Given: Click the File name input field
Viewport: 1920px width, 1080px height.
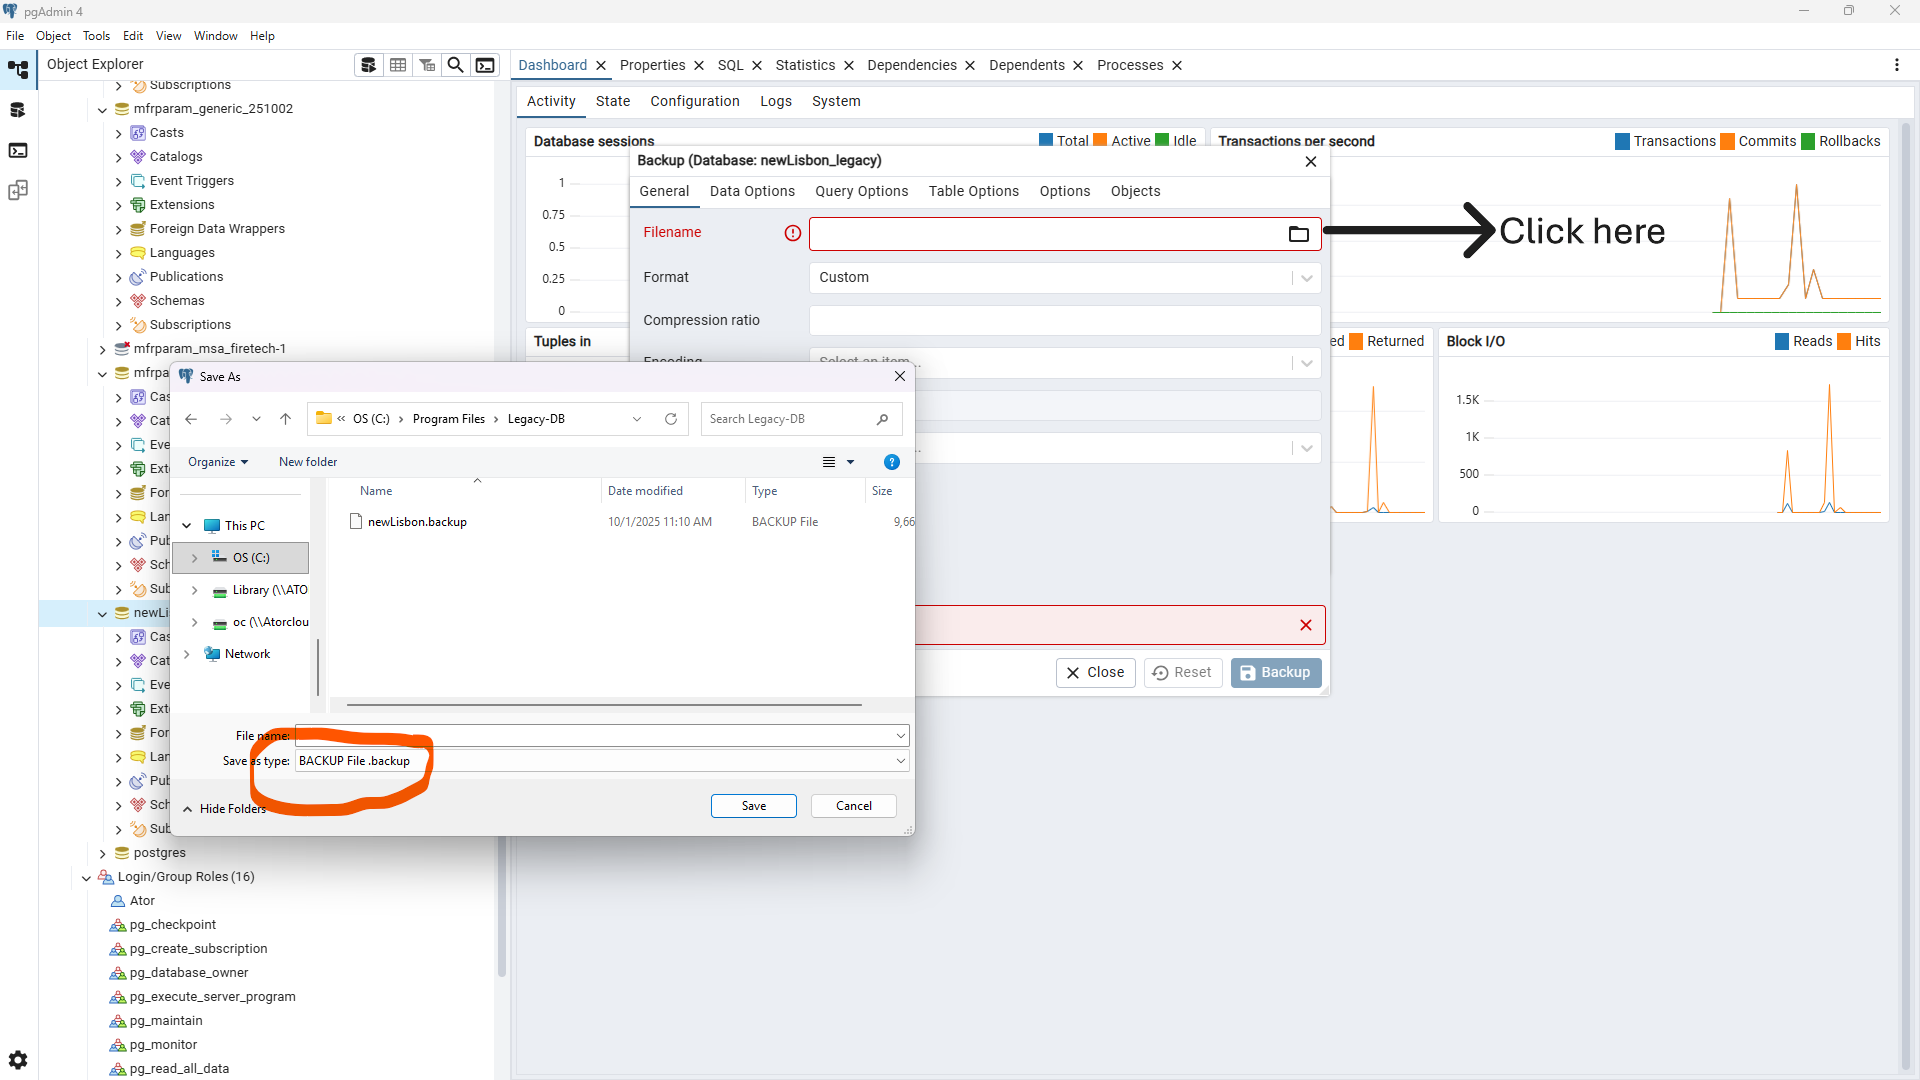Looking at the screenshot, I should (x=600, y=735).
